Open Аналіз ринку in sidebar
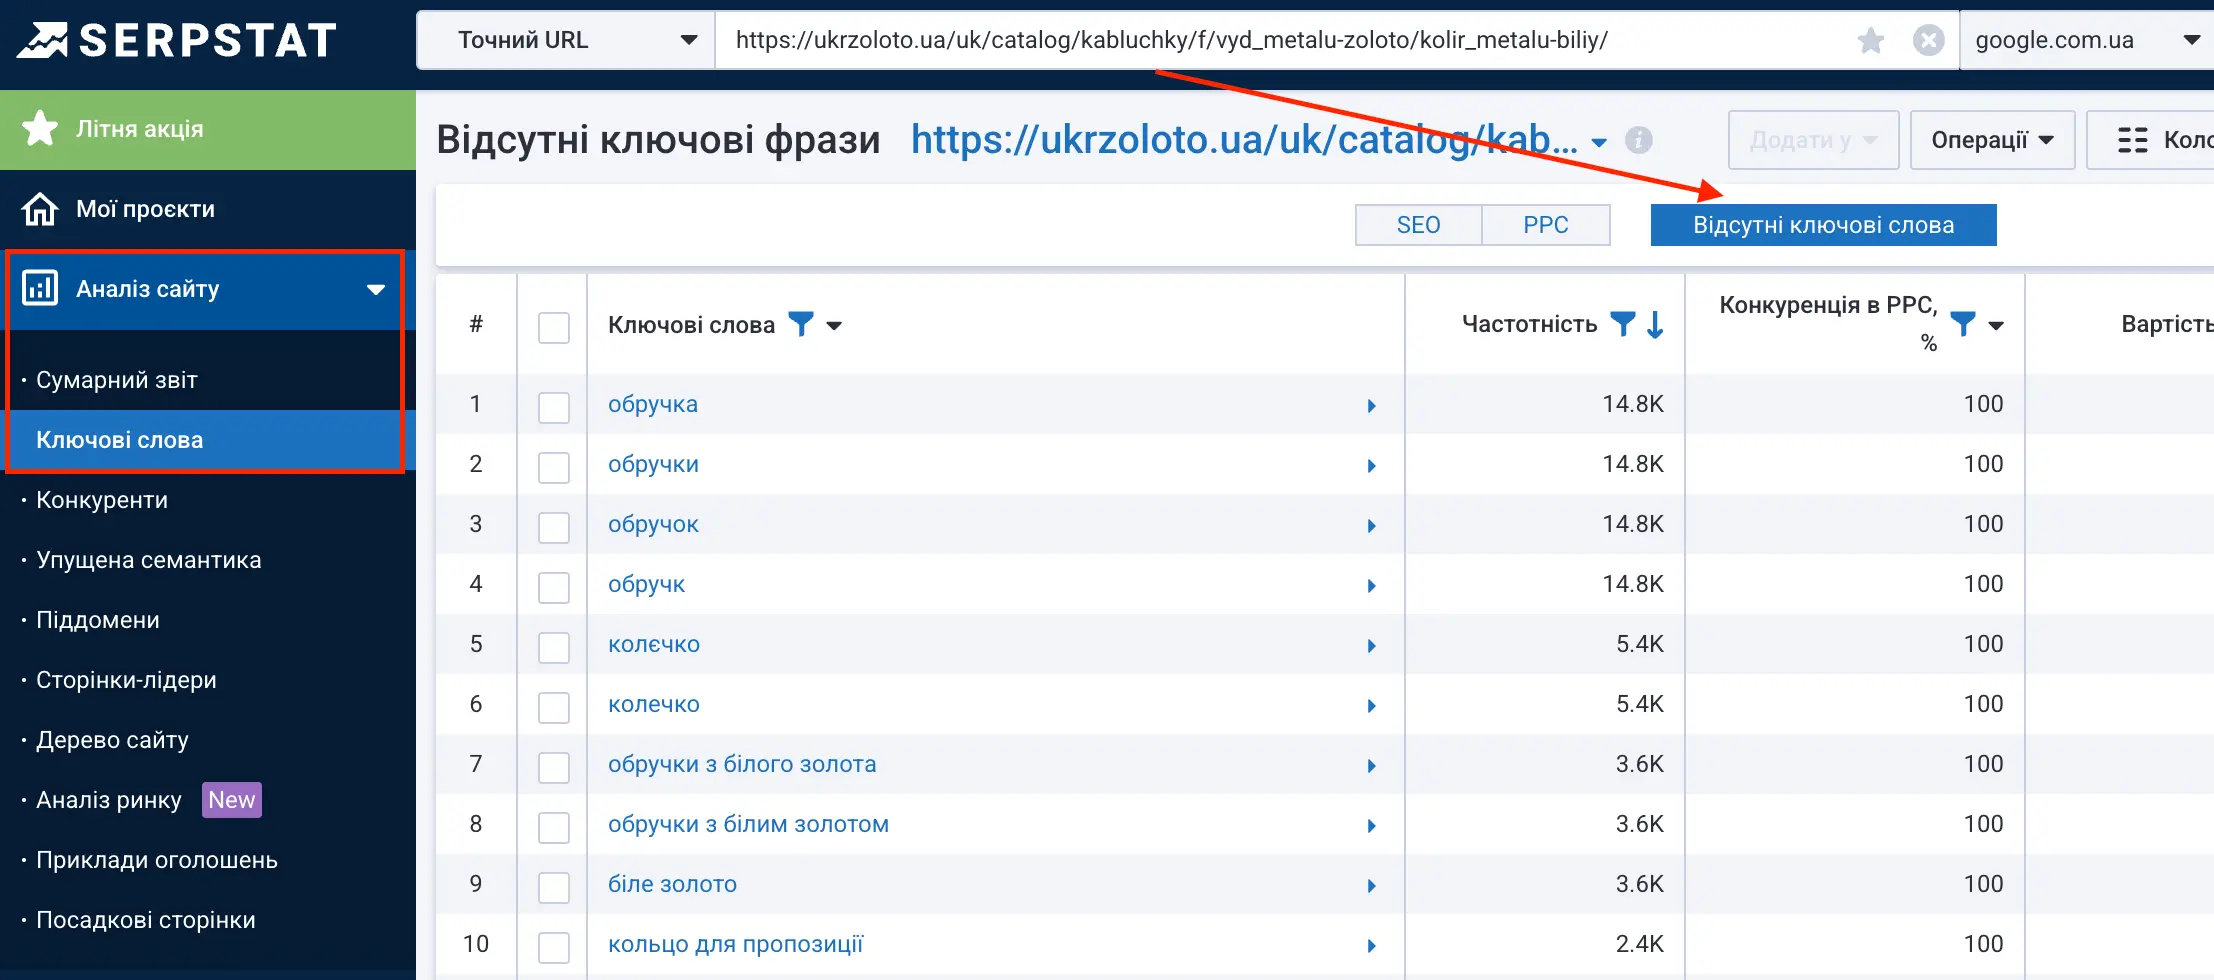The width and height of the screenshot is (2214, 980). click(x=109, y=800)
